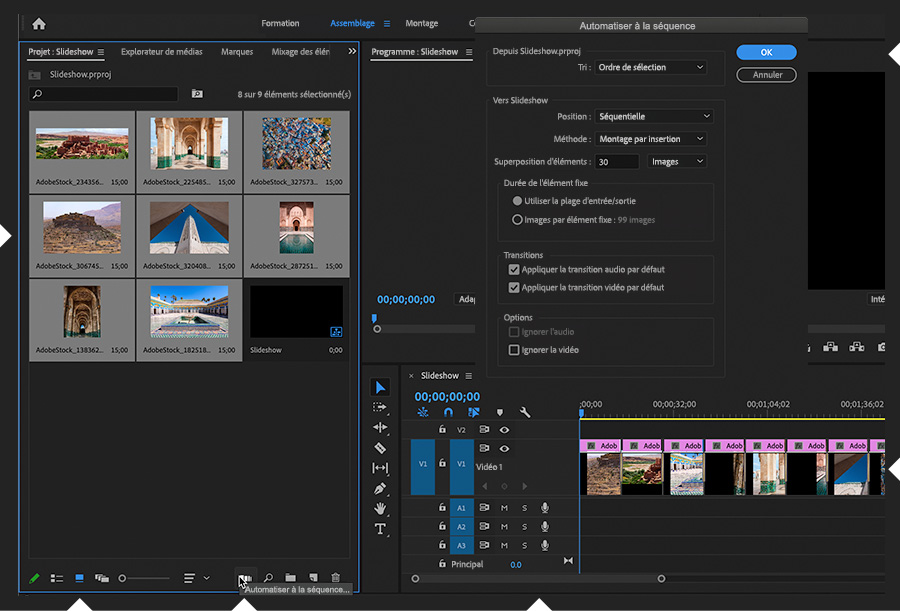900x611 pixels.
Task: Click the OK button
Action: pos(766,52)
